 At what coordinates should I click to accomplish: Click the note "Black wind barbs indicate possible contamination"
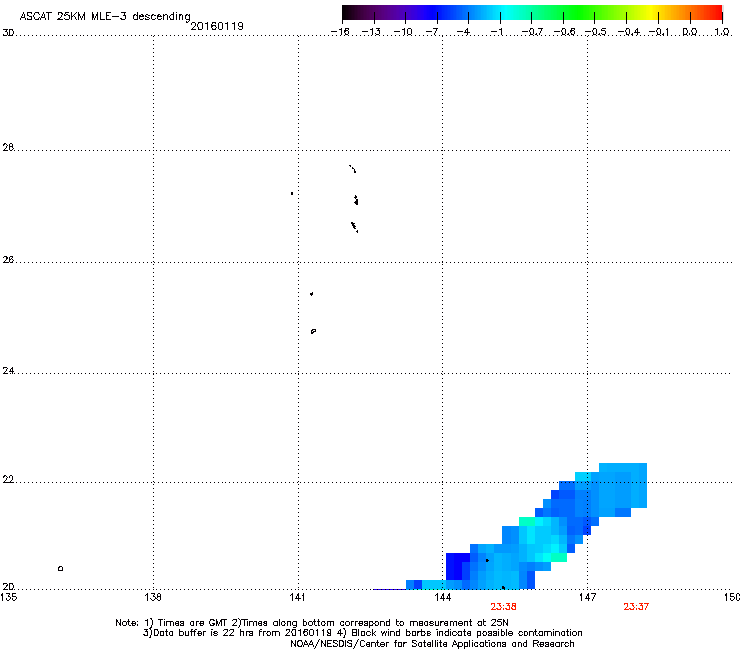pyautogui.click(x=467, y=633)
